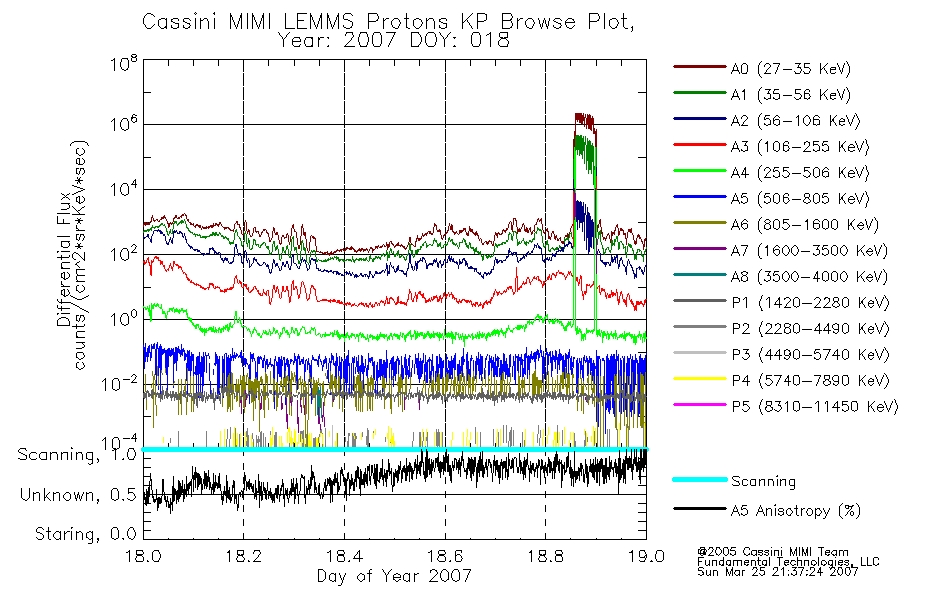Click the cyan Scanning legend line swatch

click(700, 479)
